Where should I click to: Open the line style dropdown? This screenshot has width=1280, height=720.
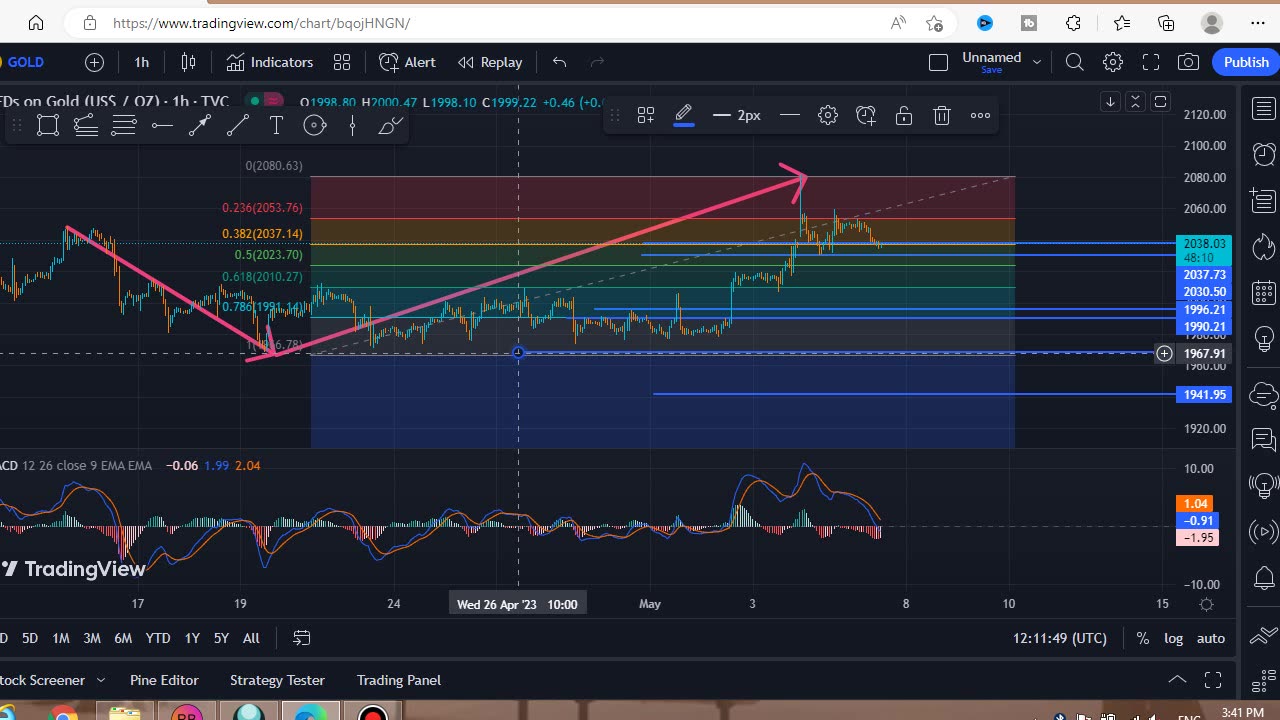(790, 115)
